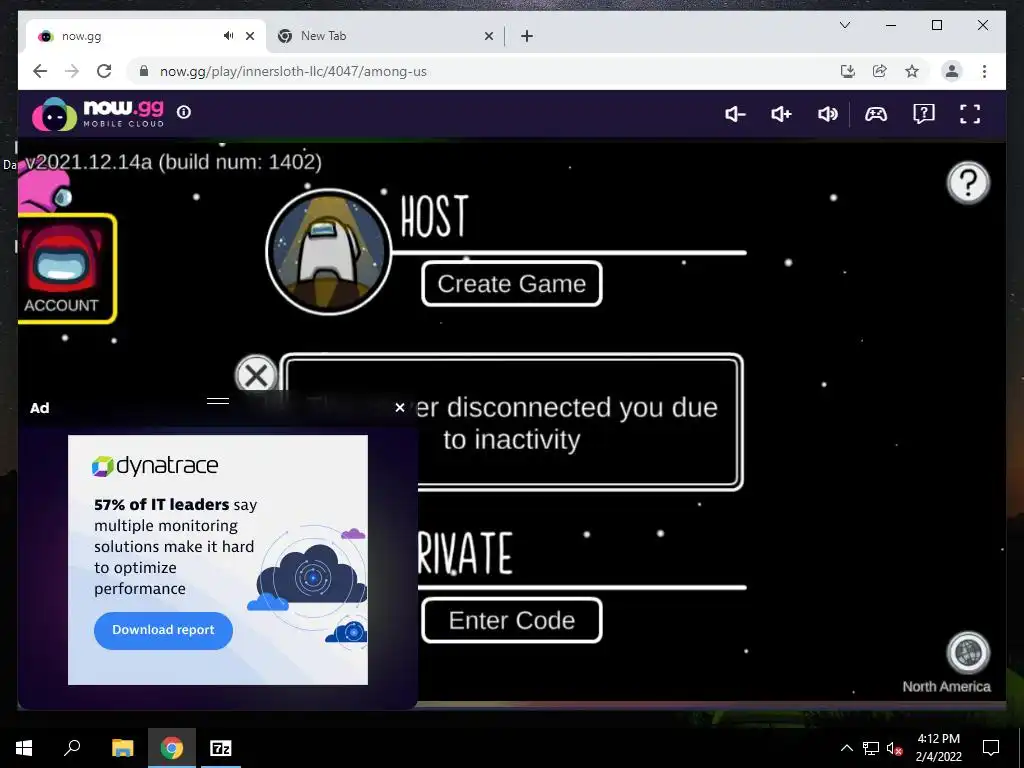Click the Host crewmate ship avatar
Image resolution: width=1024 pixels, height=768 pixels.
[328, 252]
